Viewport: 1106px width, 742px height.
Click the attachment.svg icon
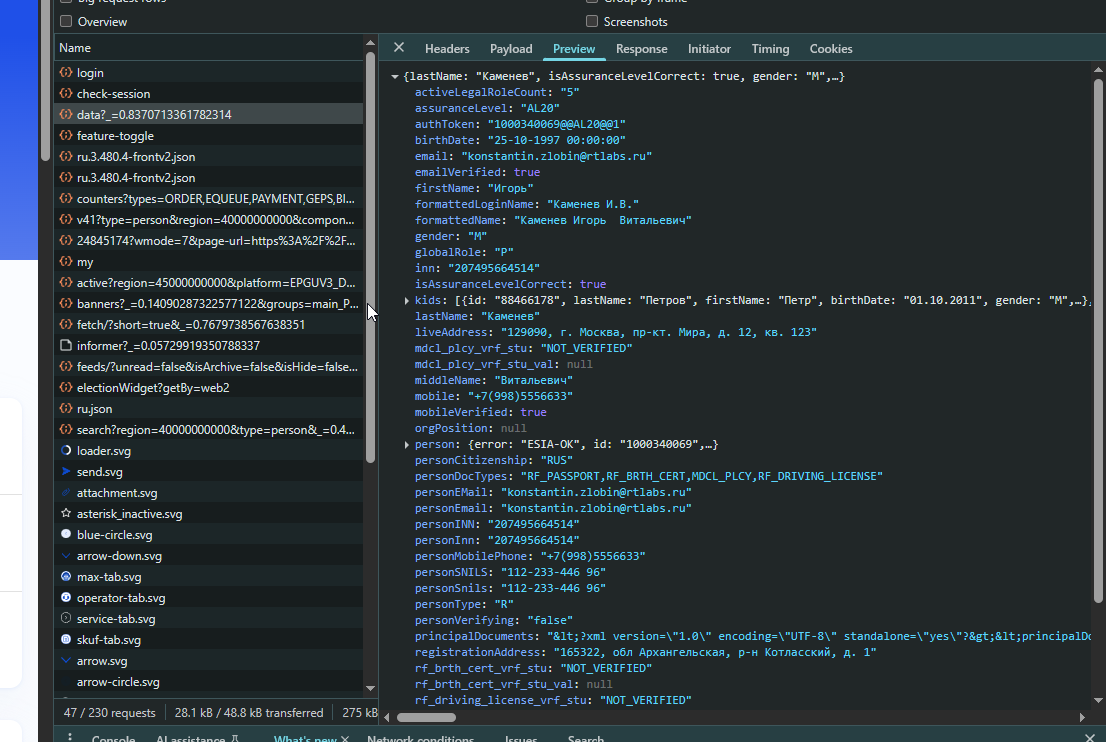[66, 492]
